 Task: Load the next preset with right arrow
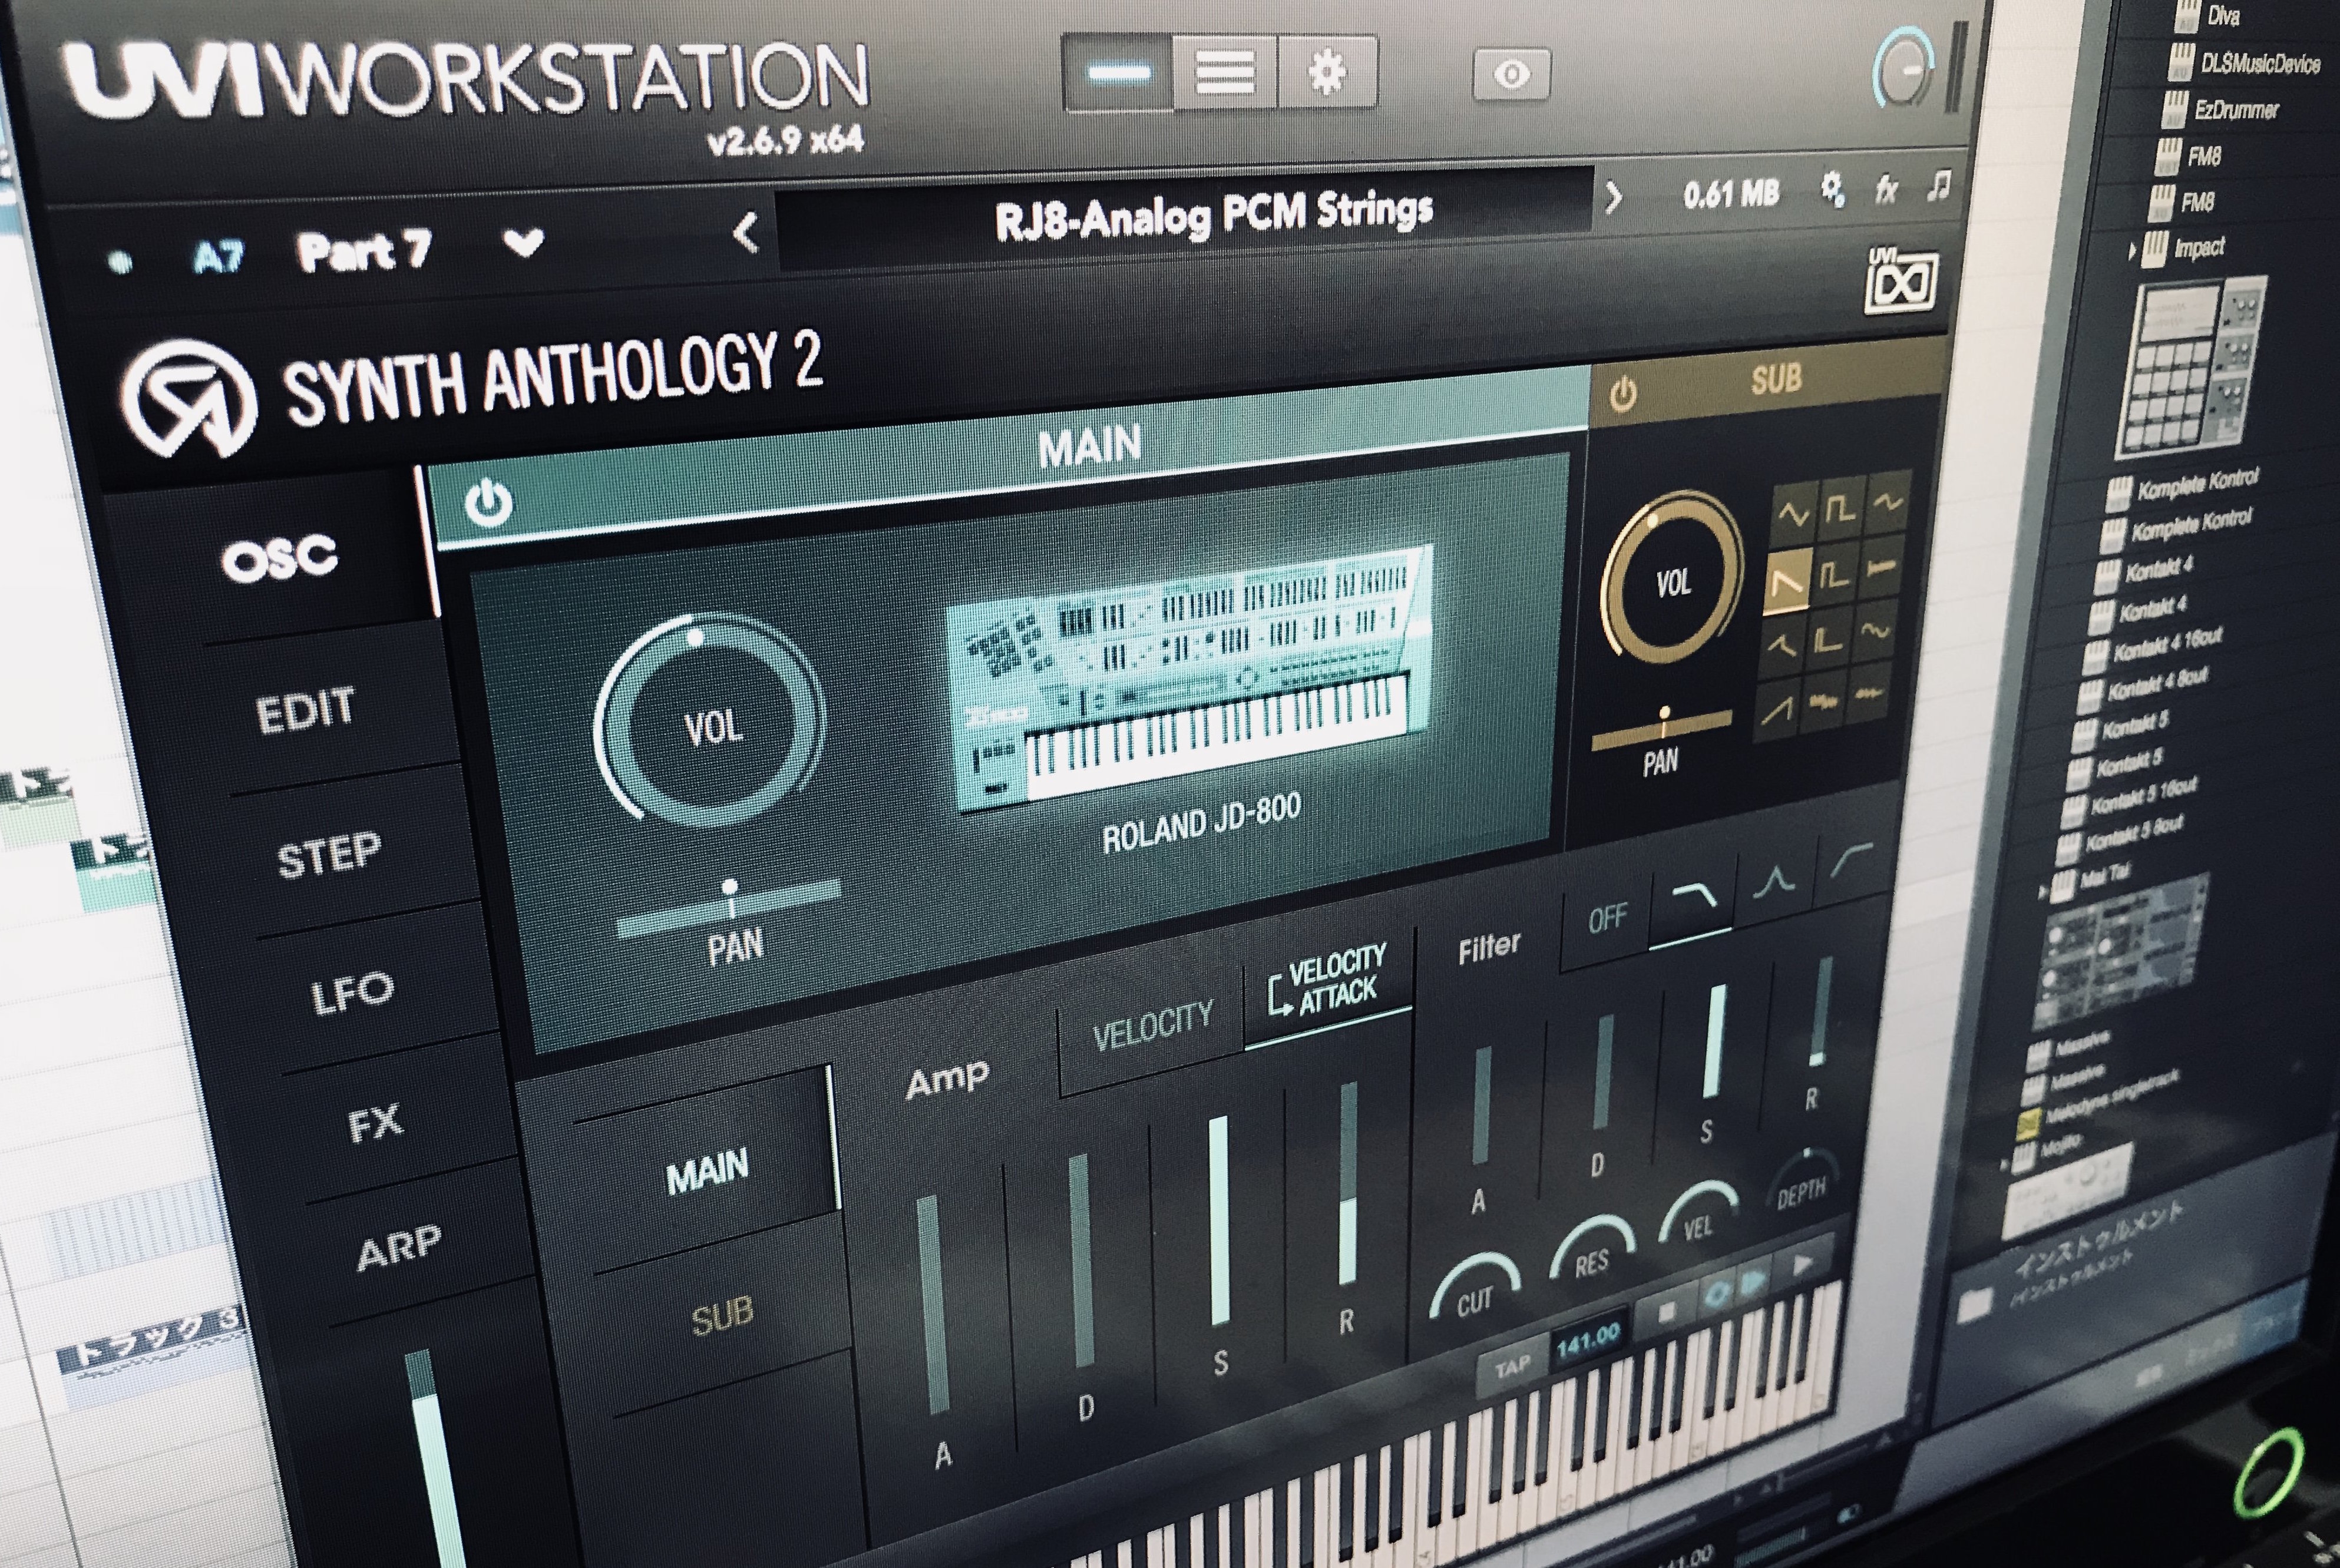pyautogui.click(x=1613, y=198)
